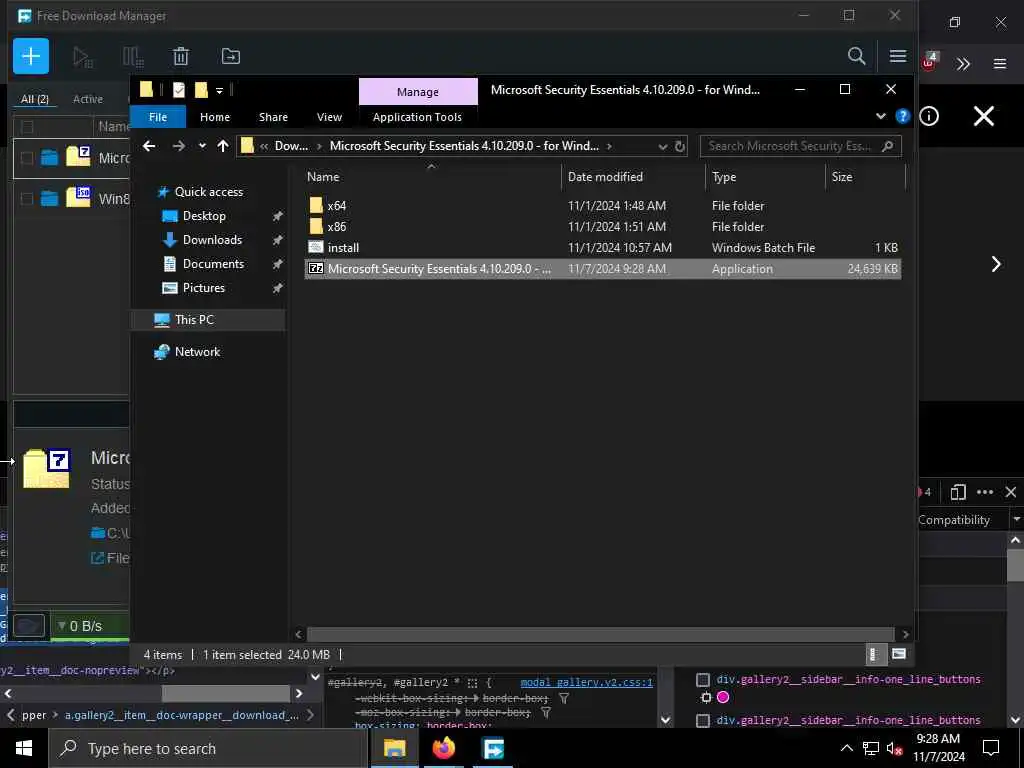Screen dimensions: 1024x768
Task: Select the Application Tools tab
Action: 417,117
